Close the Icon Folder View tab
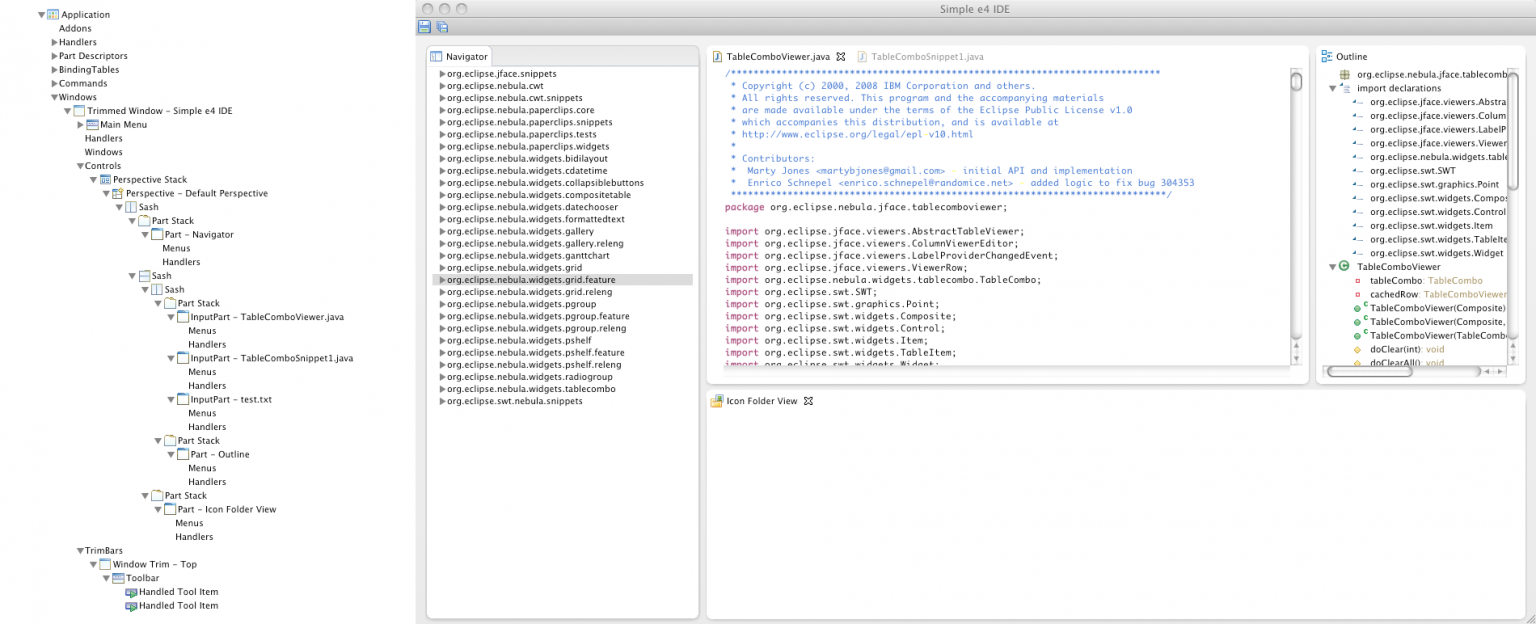 [809, 401]
